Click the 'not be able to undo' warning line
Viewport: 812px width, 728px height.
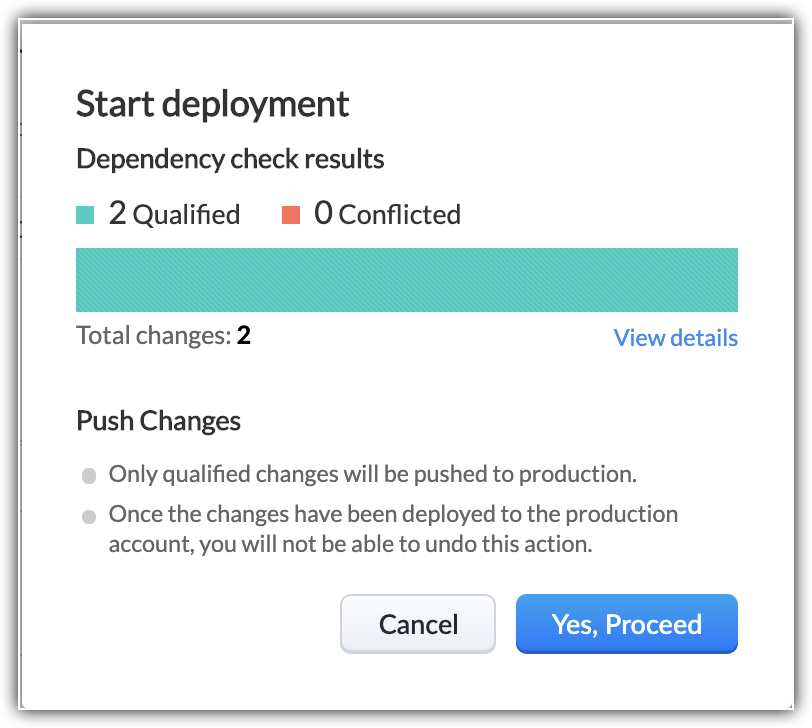tap(351, 545)
